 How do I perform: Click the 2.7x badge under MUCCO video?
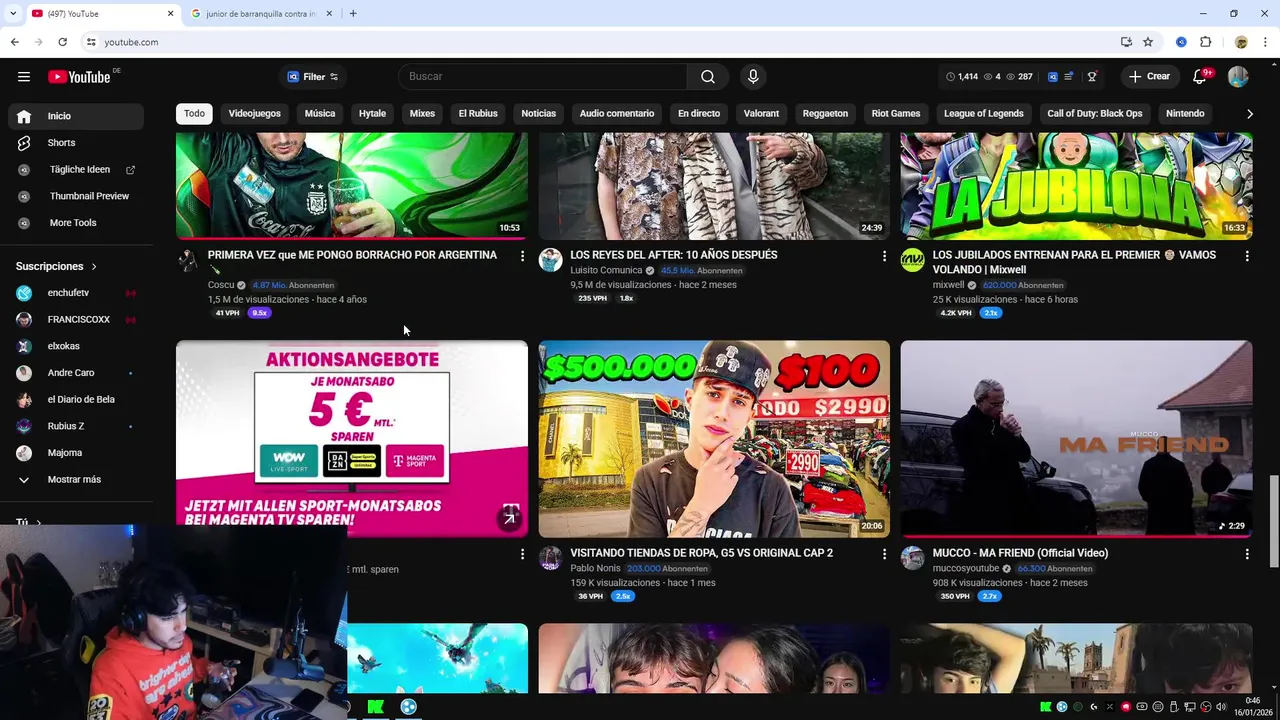click(990, 597)
